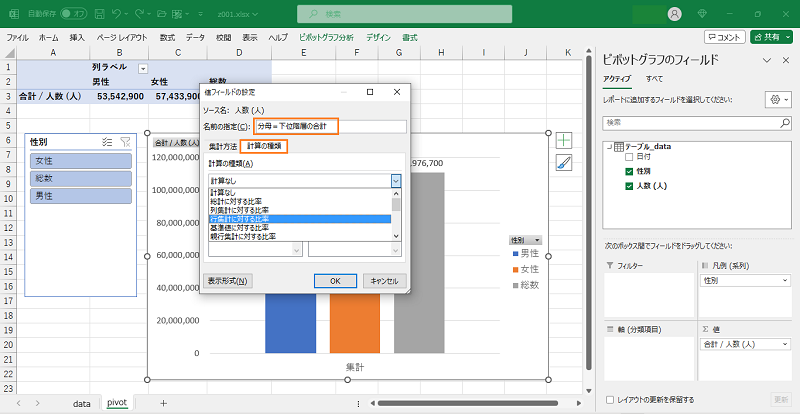Clear filter on 性別 slicer
The image size is (800, 414).
(125, 142)
